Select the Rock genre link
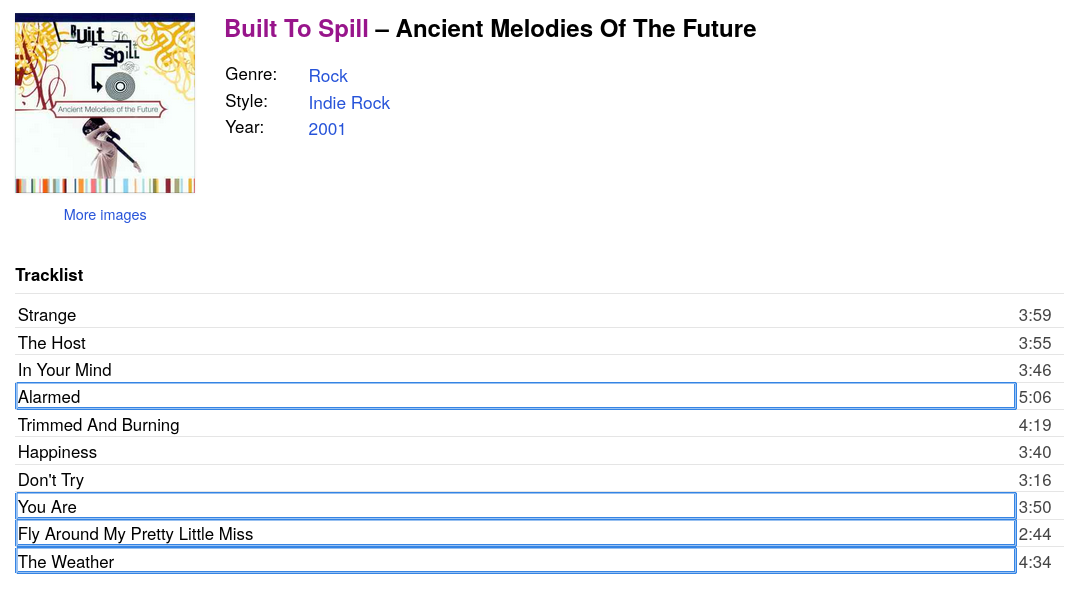Image resolution: width=1068 pixels, height=600 pixels. coord(328,76)
